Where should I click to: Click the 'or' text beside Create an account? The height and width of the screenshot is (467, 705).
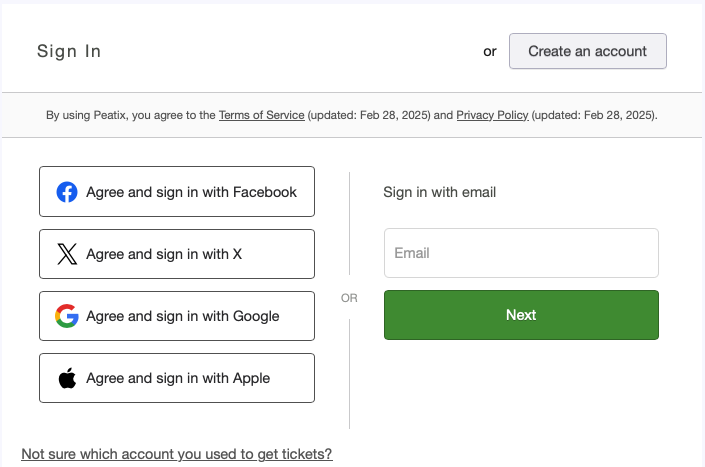tap(490, 51)
